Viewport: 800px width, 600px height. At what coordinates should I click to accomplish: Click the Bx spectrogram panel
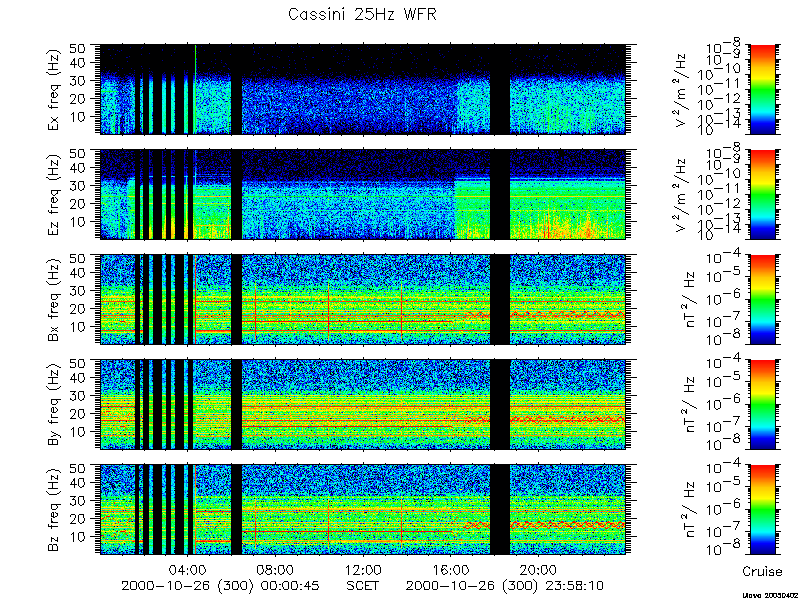(x=363, y=299)
